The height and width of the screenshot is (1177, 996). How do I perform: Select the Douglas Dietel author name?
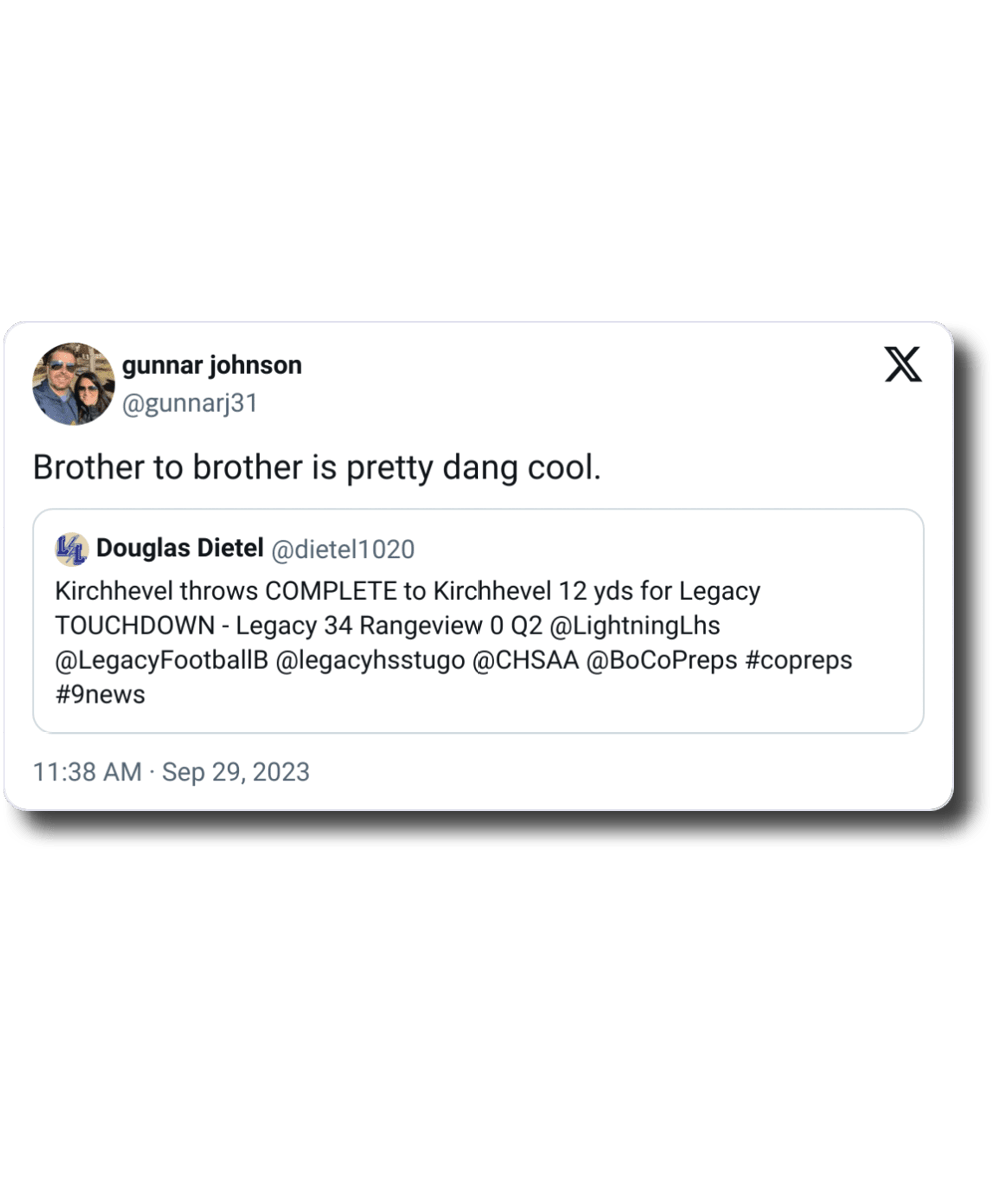(180, 548)
